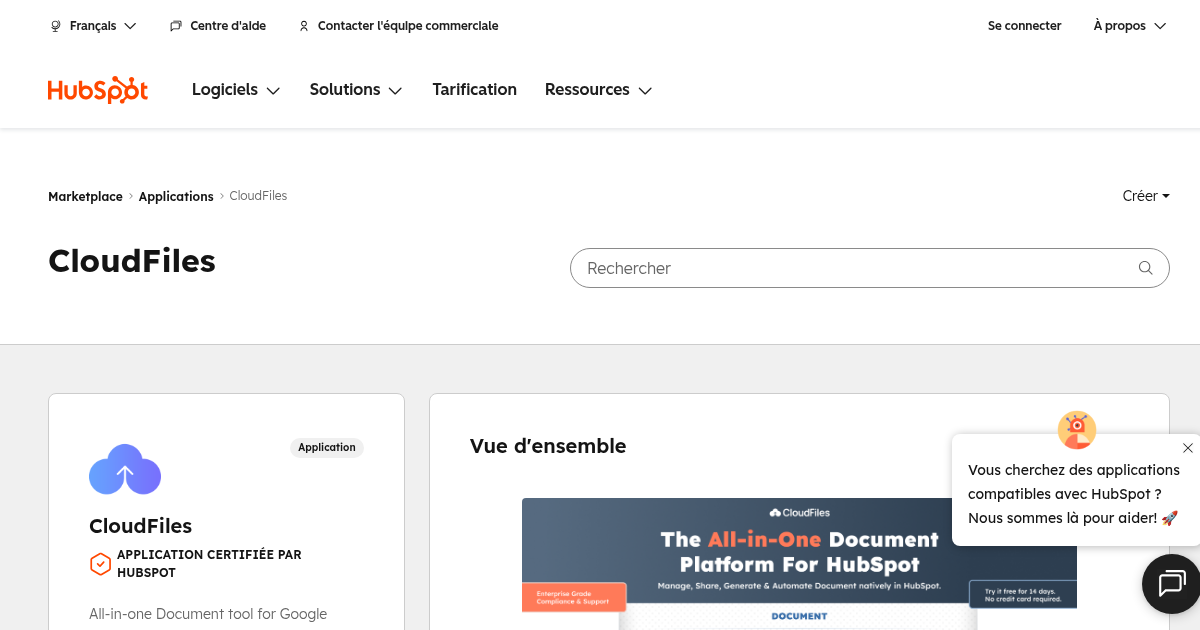
Task: Expand the Solutions menu
Action: pyautogui.click(x=356, y=90)
